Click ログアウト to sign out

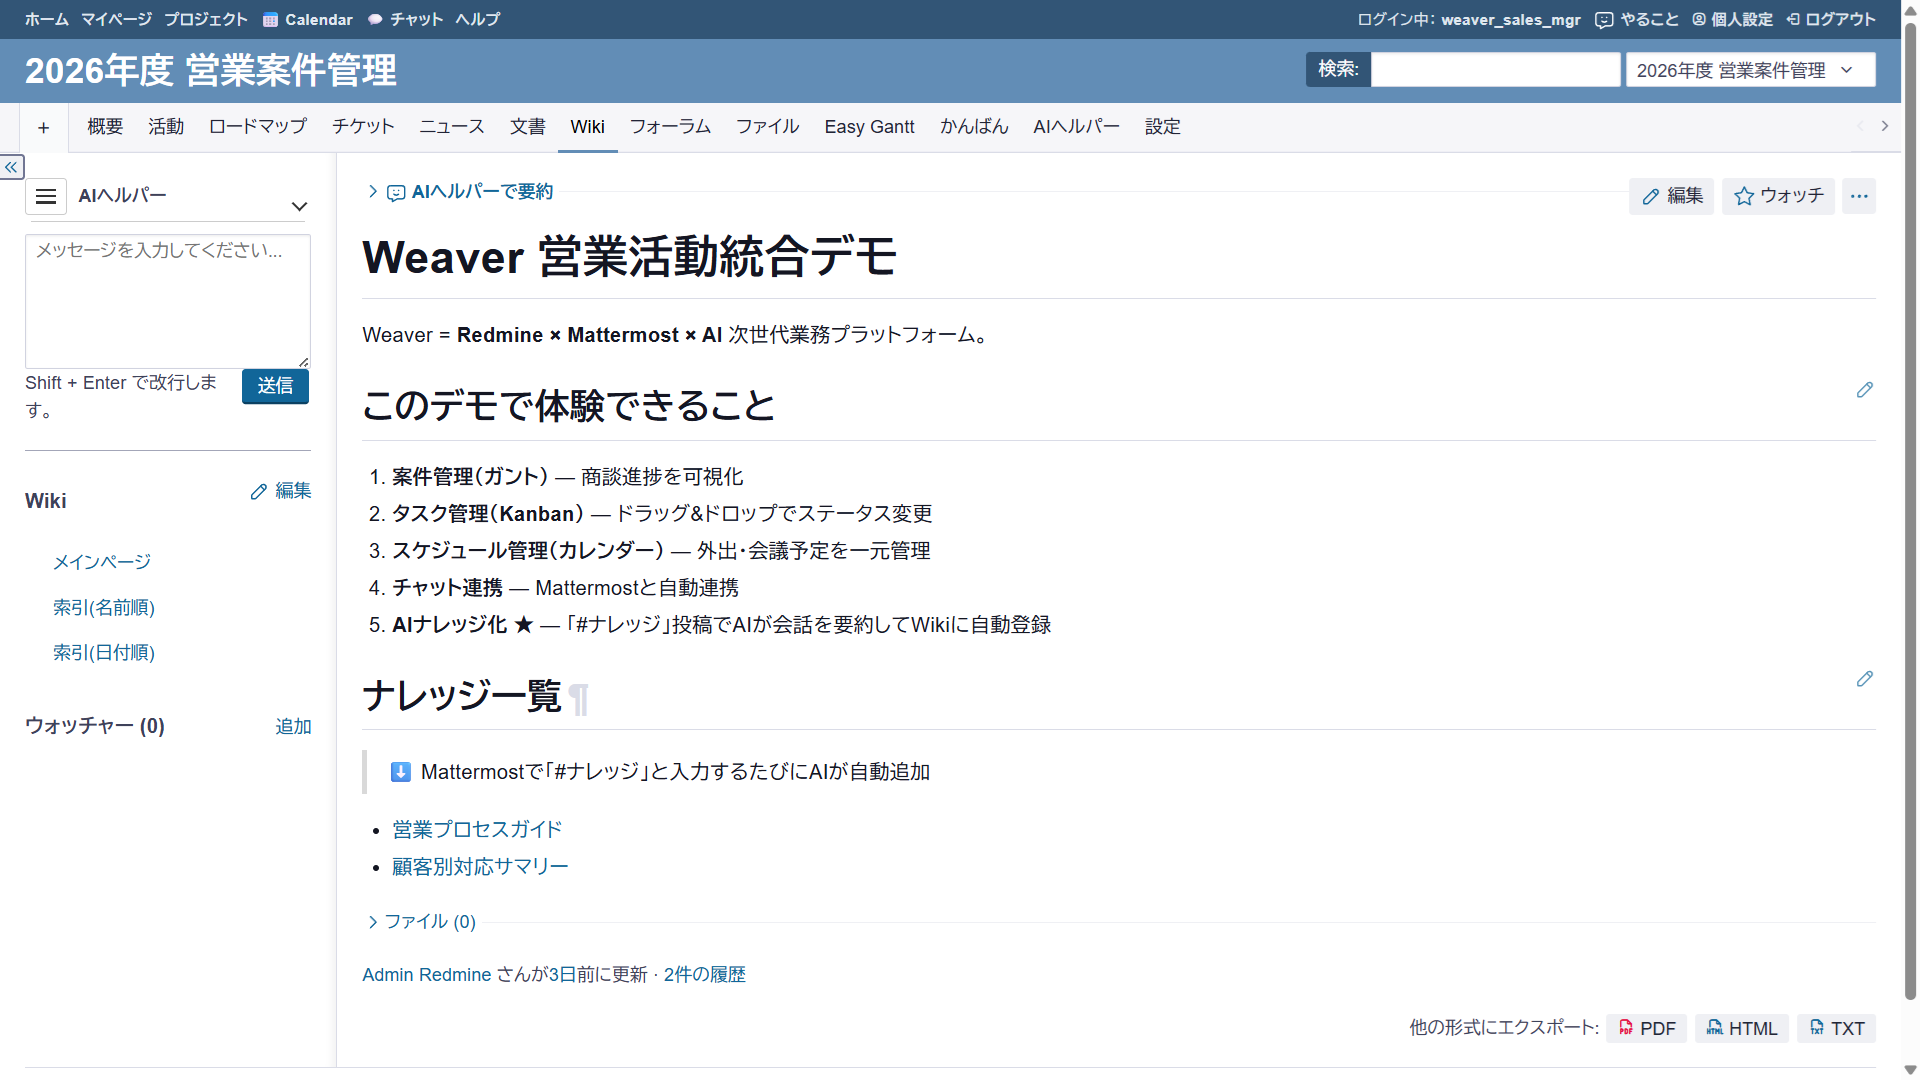[x=1831, y=19]
